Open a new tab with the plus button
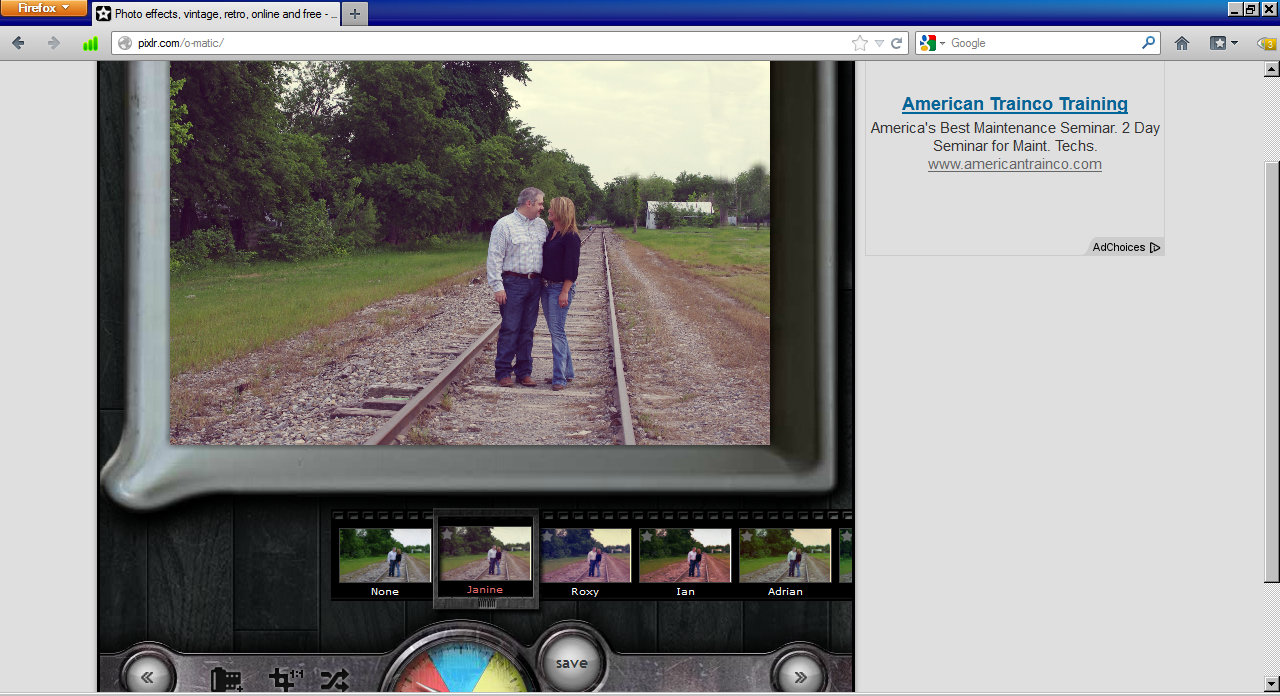Screen dimensions: 1280x696 point(355,14)
